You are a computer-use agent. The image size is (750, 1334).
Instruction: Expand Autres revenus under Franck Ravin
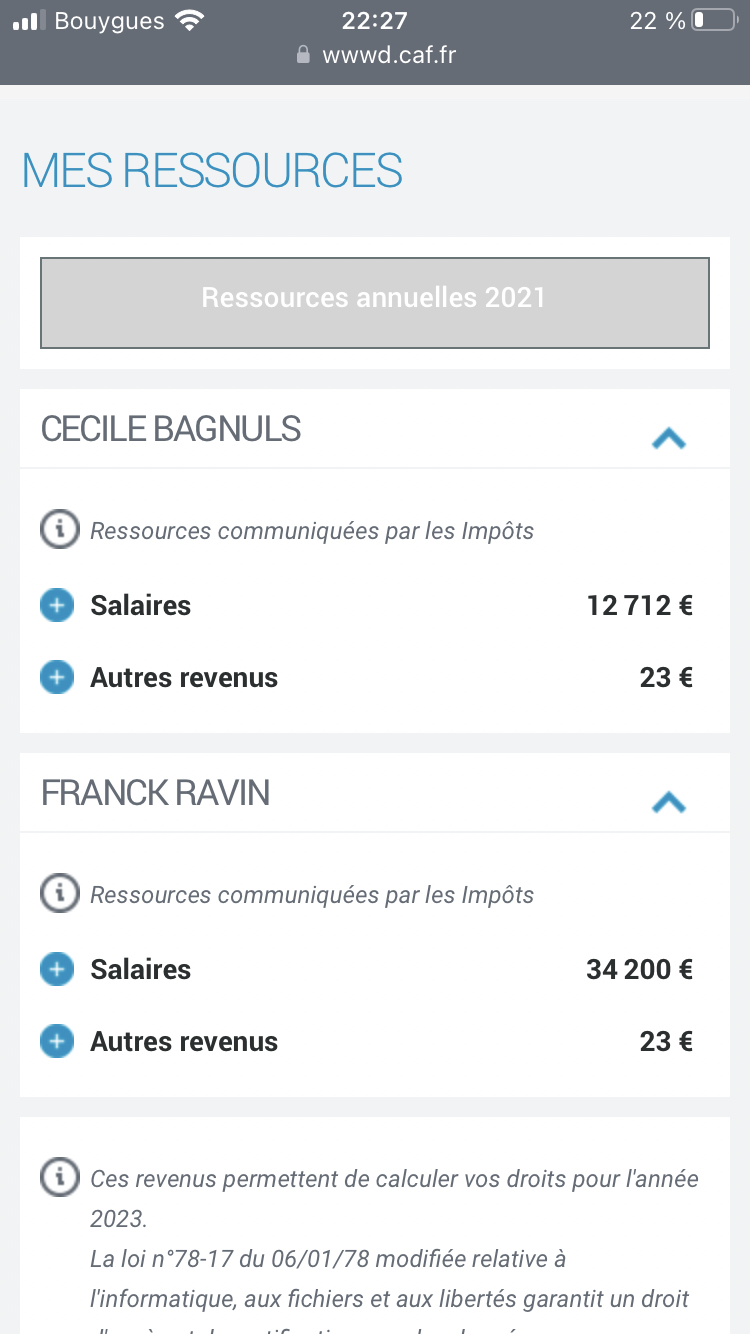tap(57, 1042)
